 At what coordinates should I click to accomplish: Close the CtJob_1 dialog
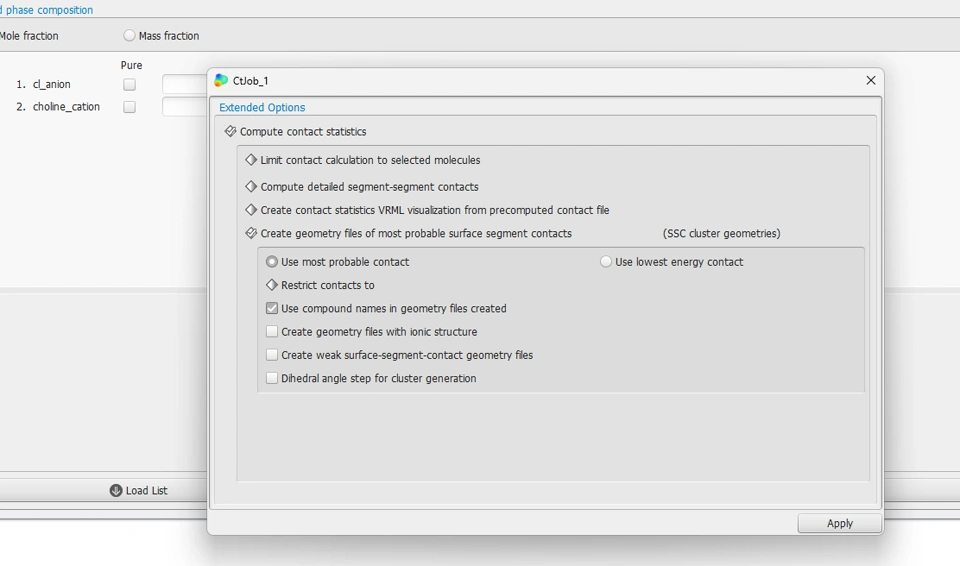[870, 81]
